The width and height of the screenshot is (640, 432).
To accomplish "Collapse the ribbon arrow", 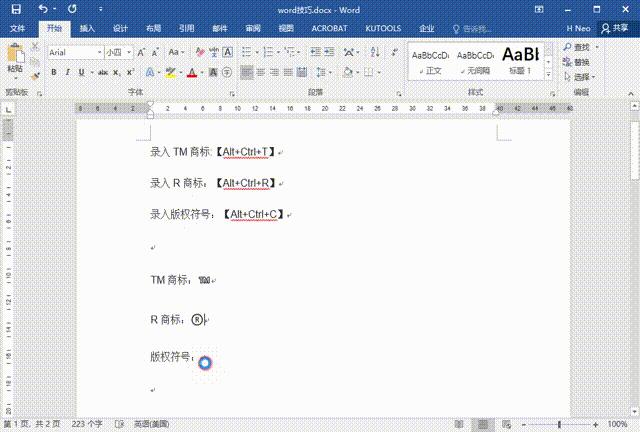I will coord(631,94).
